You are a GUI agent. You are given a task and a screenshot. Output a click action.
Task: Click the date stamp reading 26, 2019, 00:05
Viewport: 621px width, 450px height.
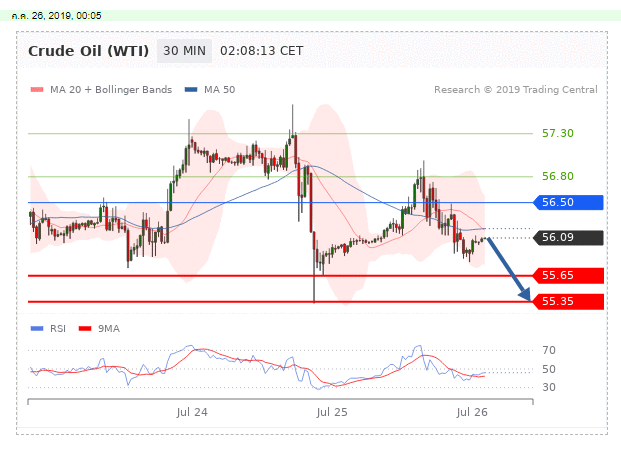point(57,16)
